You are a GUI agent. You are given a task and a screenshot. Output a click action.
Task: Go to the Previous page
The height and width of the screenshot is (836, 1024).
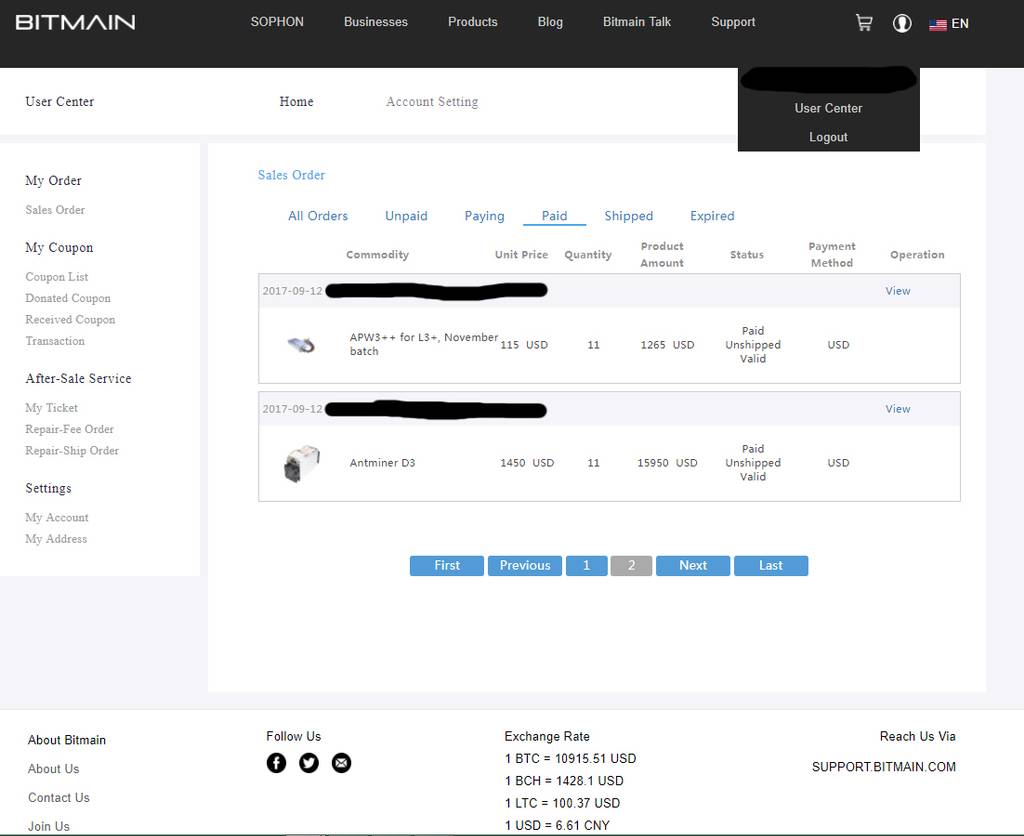[525, 566]
